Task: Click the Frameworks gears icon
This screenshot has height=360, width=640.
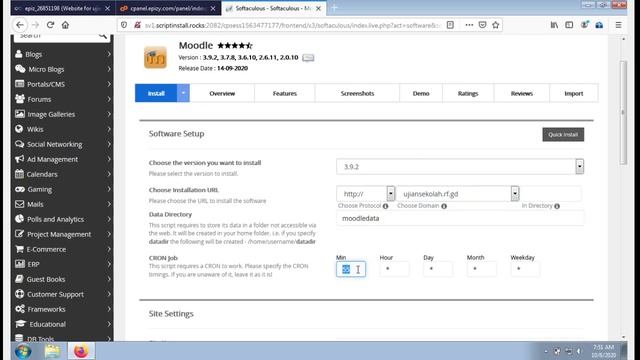Action: 20,309
